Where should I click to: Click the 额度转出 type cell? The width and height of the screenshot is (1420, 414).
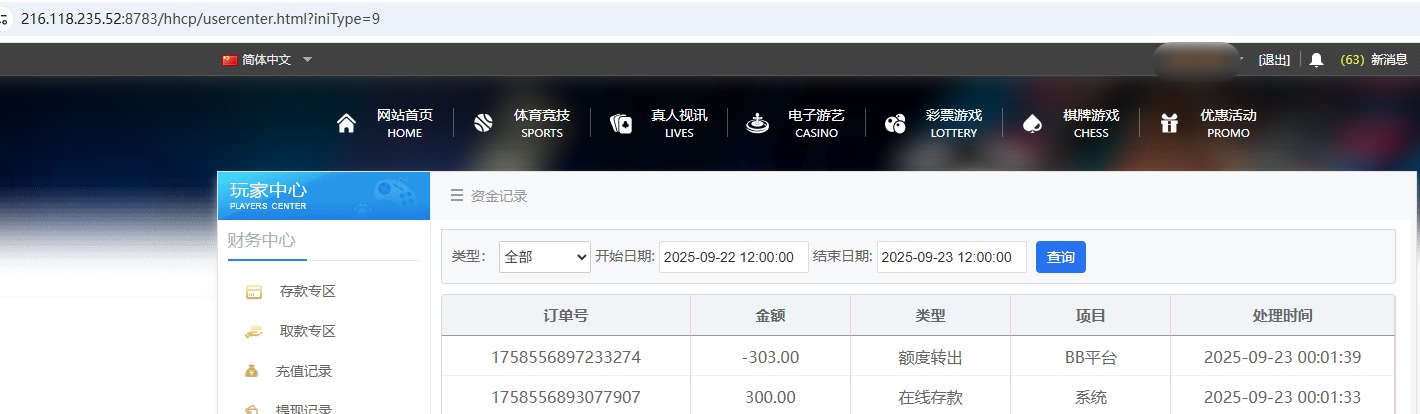[x=930, y=357]
